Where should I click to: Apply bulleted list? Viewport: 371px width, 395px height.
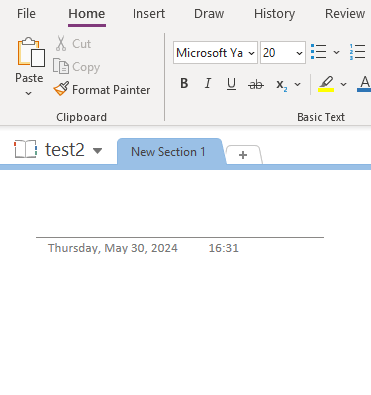pyautogui.click(x=318, y=52)
